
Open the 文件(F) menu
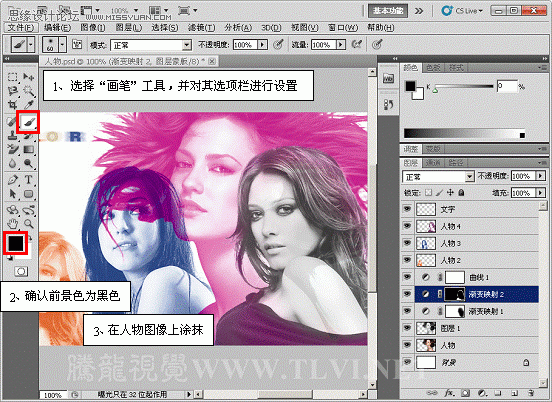tap(21, 27)
